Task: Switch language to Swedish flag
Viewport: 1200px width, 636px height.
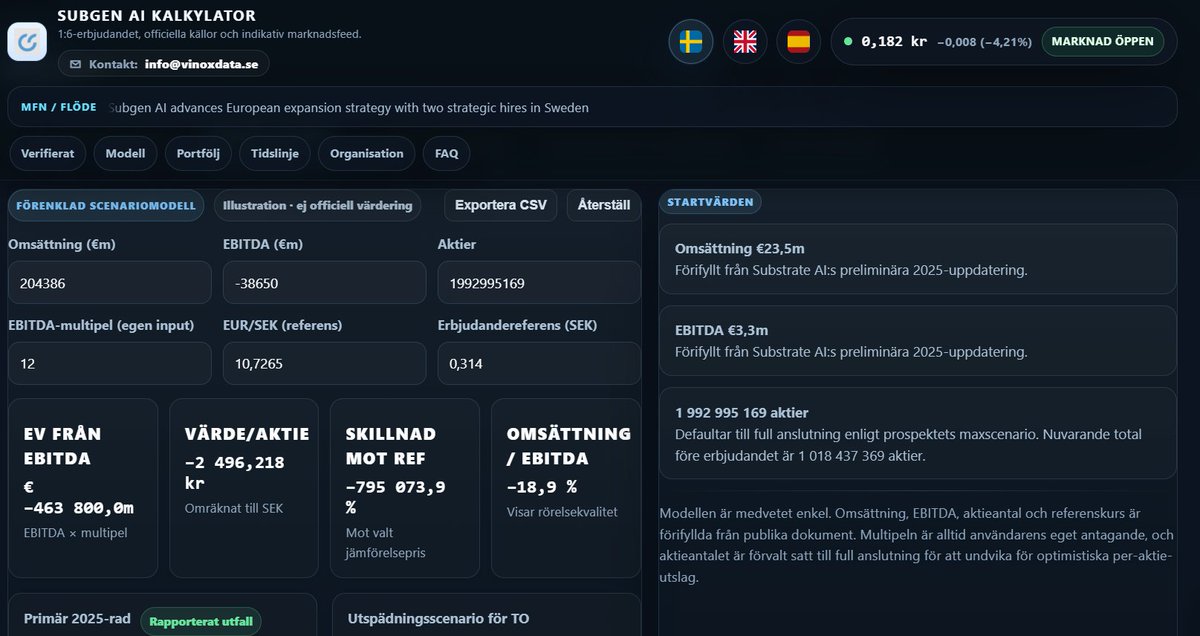Action: click(x=691, y=42)
